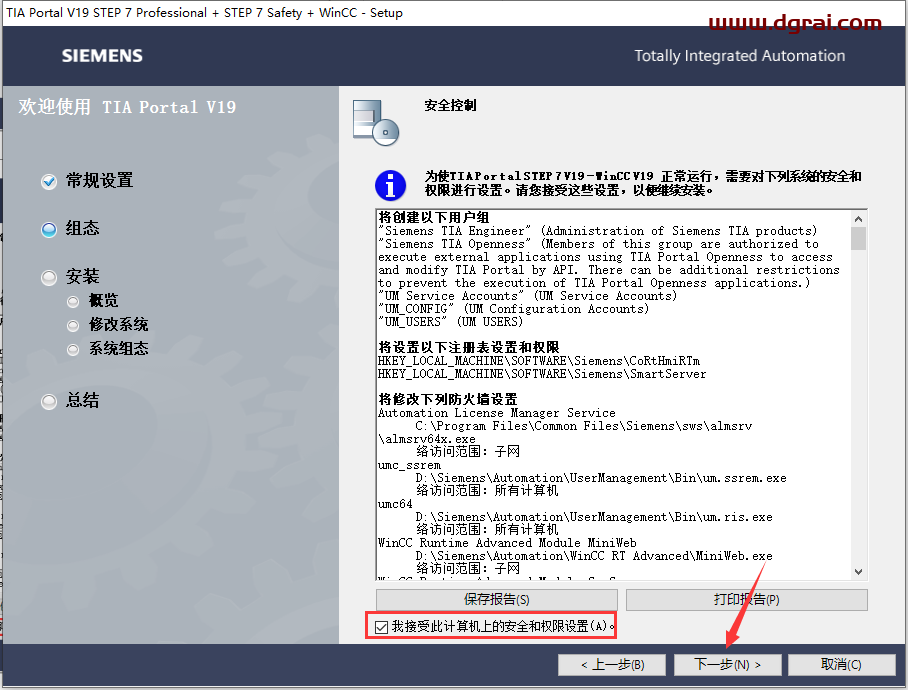
Task: Continue with 下一步(N) button
Action: pos(728,665)
